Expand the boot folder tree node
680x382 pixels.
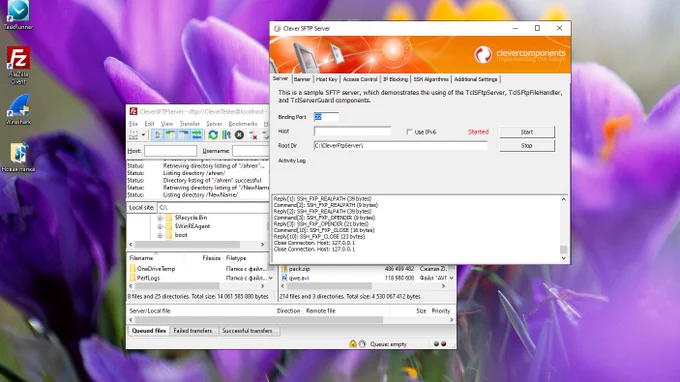pos(160,235)
